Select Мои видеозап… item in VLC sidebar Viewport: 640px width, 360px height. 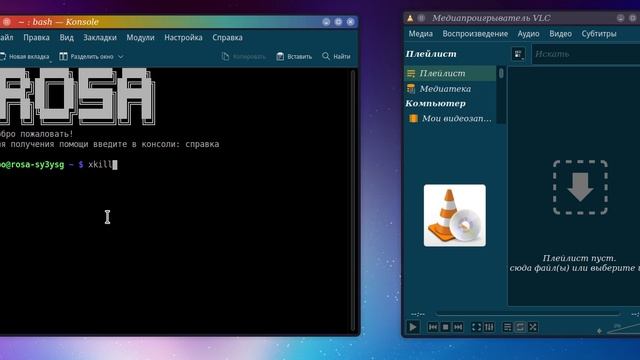(450, 118)
